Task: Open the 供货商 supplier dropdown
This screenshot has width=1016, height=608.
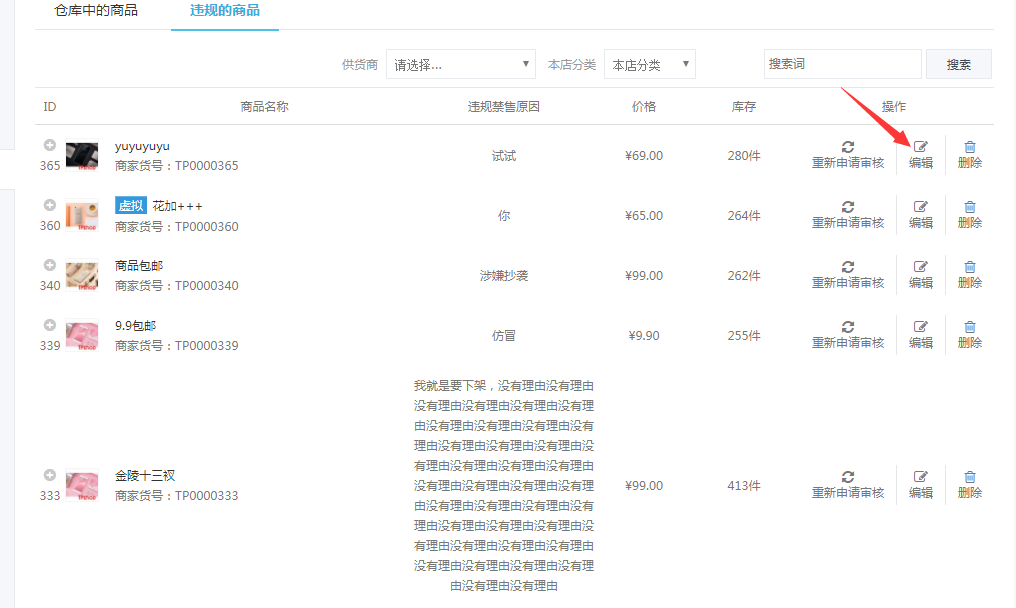Action: [x=461, y=65]
